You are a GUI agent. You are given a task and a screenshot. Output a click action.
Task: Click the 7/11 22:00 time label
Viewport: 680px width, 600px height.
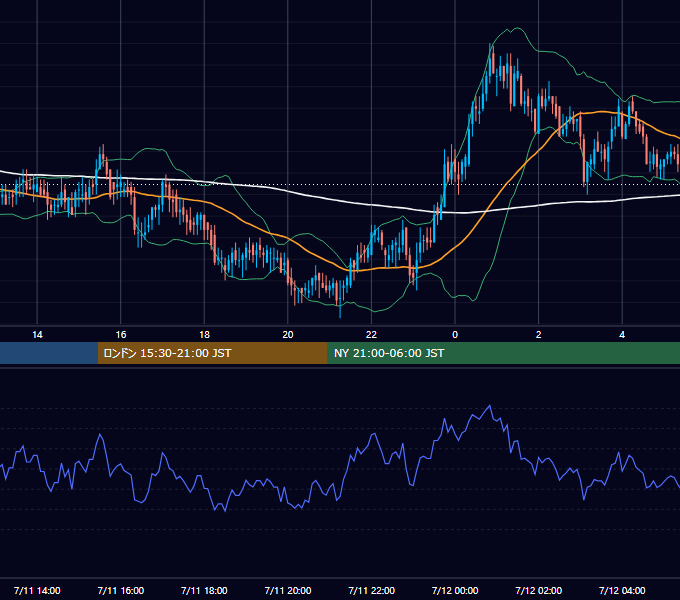[372, 590]
